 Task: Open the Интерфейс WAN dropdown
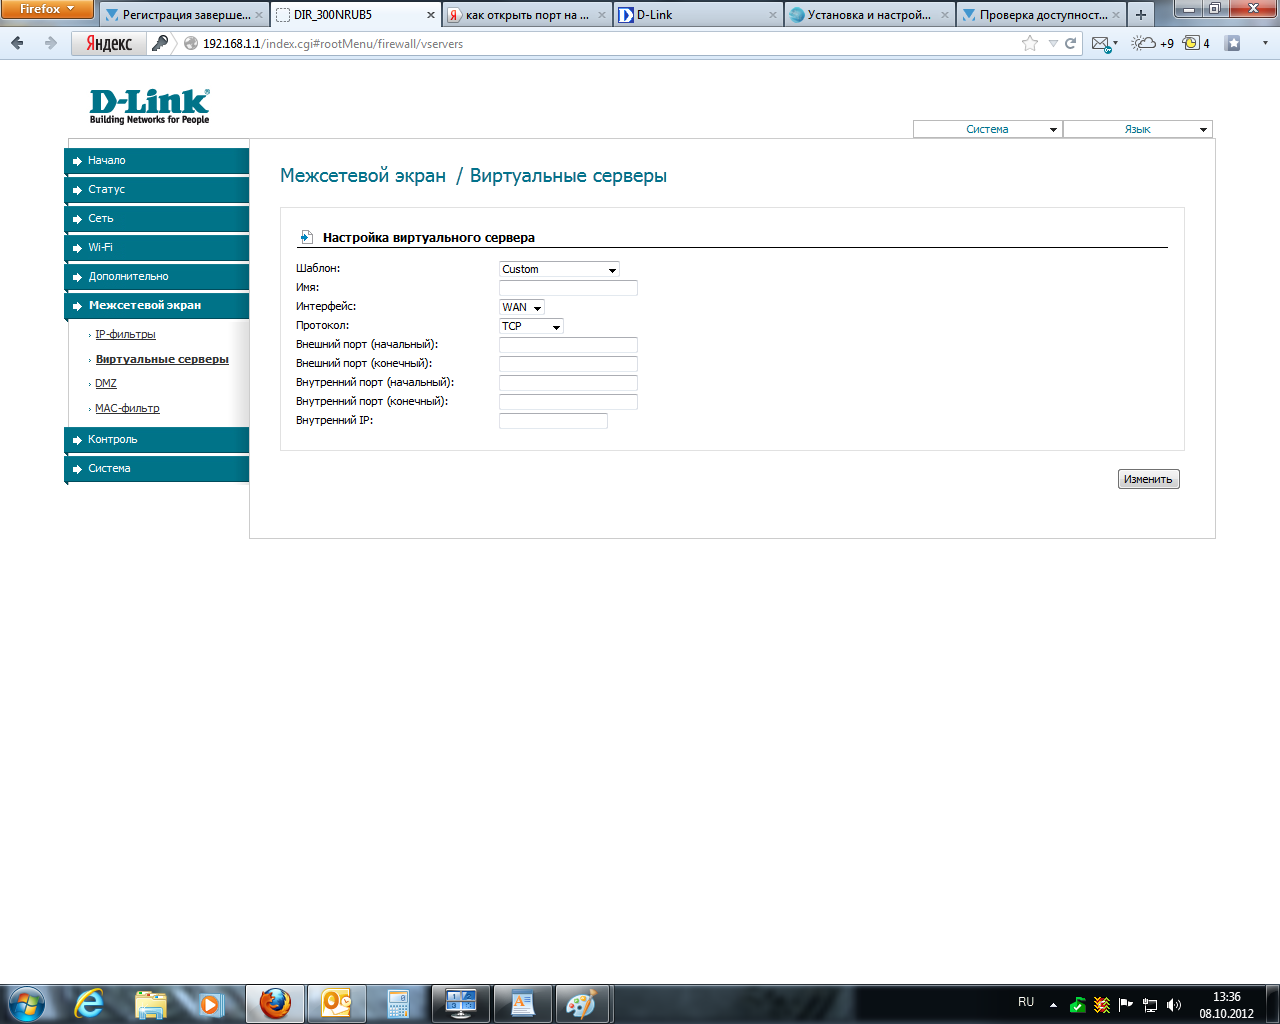(521, 307)
